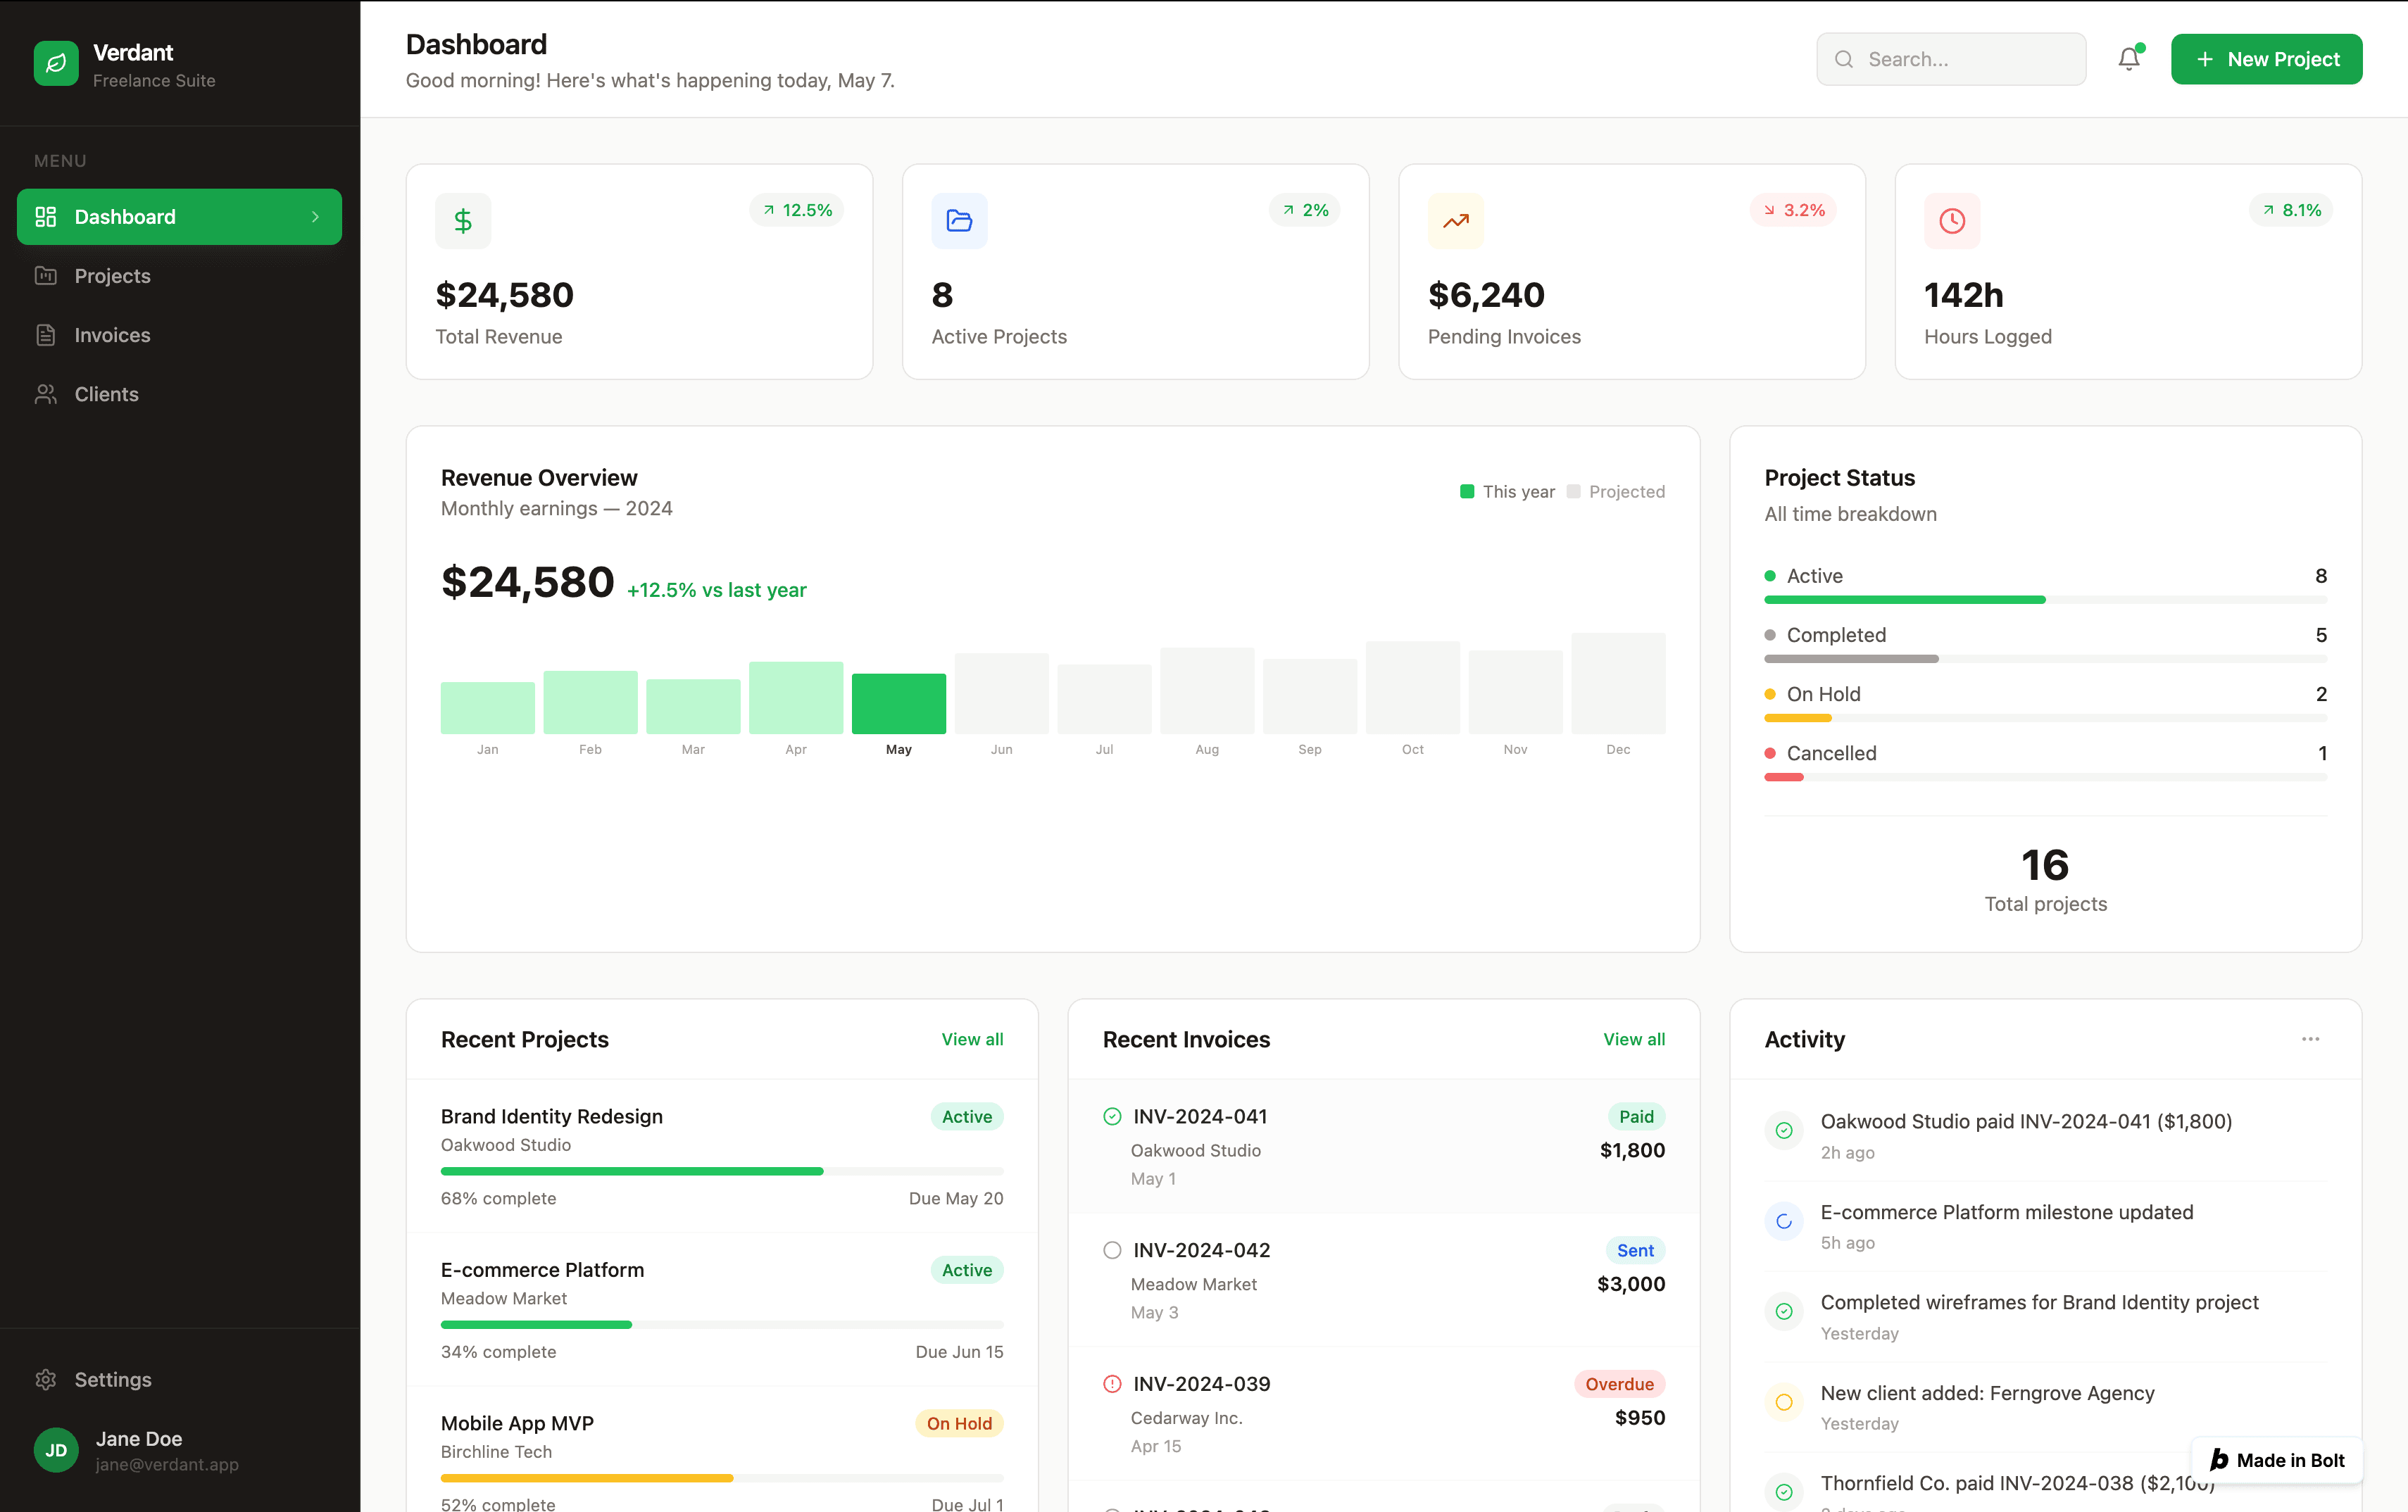This screenshot has width=2408, height=1512.
Task: Click the JD user avatar
Action: (56, 1450)
